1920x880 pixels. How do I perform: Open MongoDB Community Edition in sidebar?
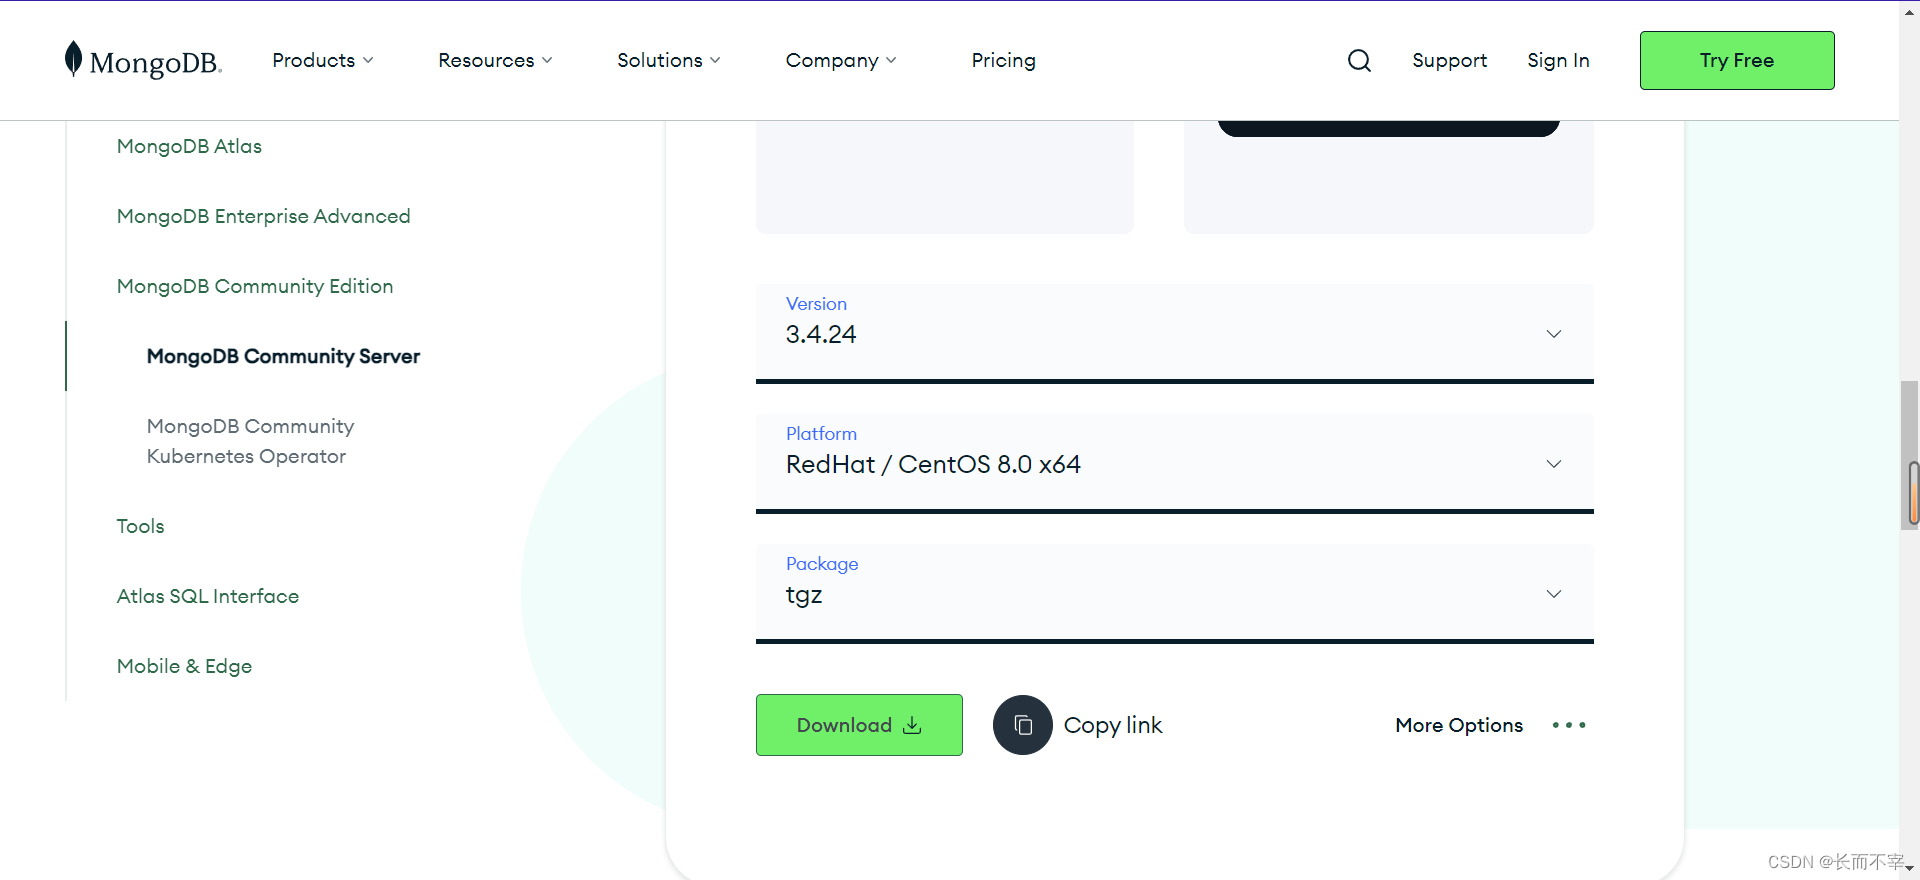[255, 286]
